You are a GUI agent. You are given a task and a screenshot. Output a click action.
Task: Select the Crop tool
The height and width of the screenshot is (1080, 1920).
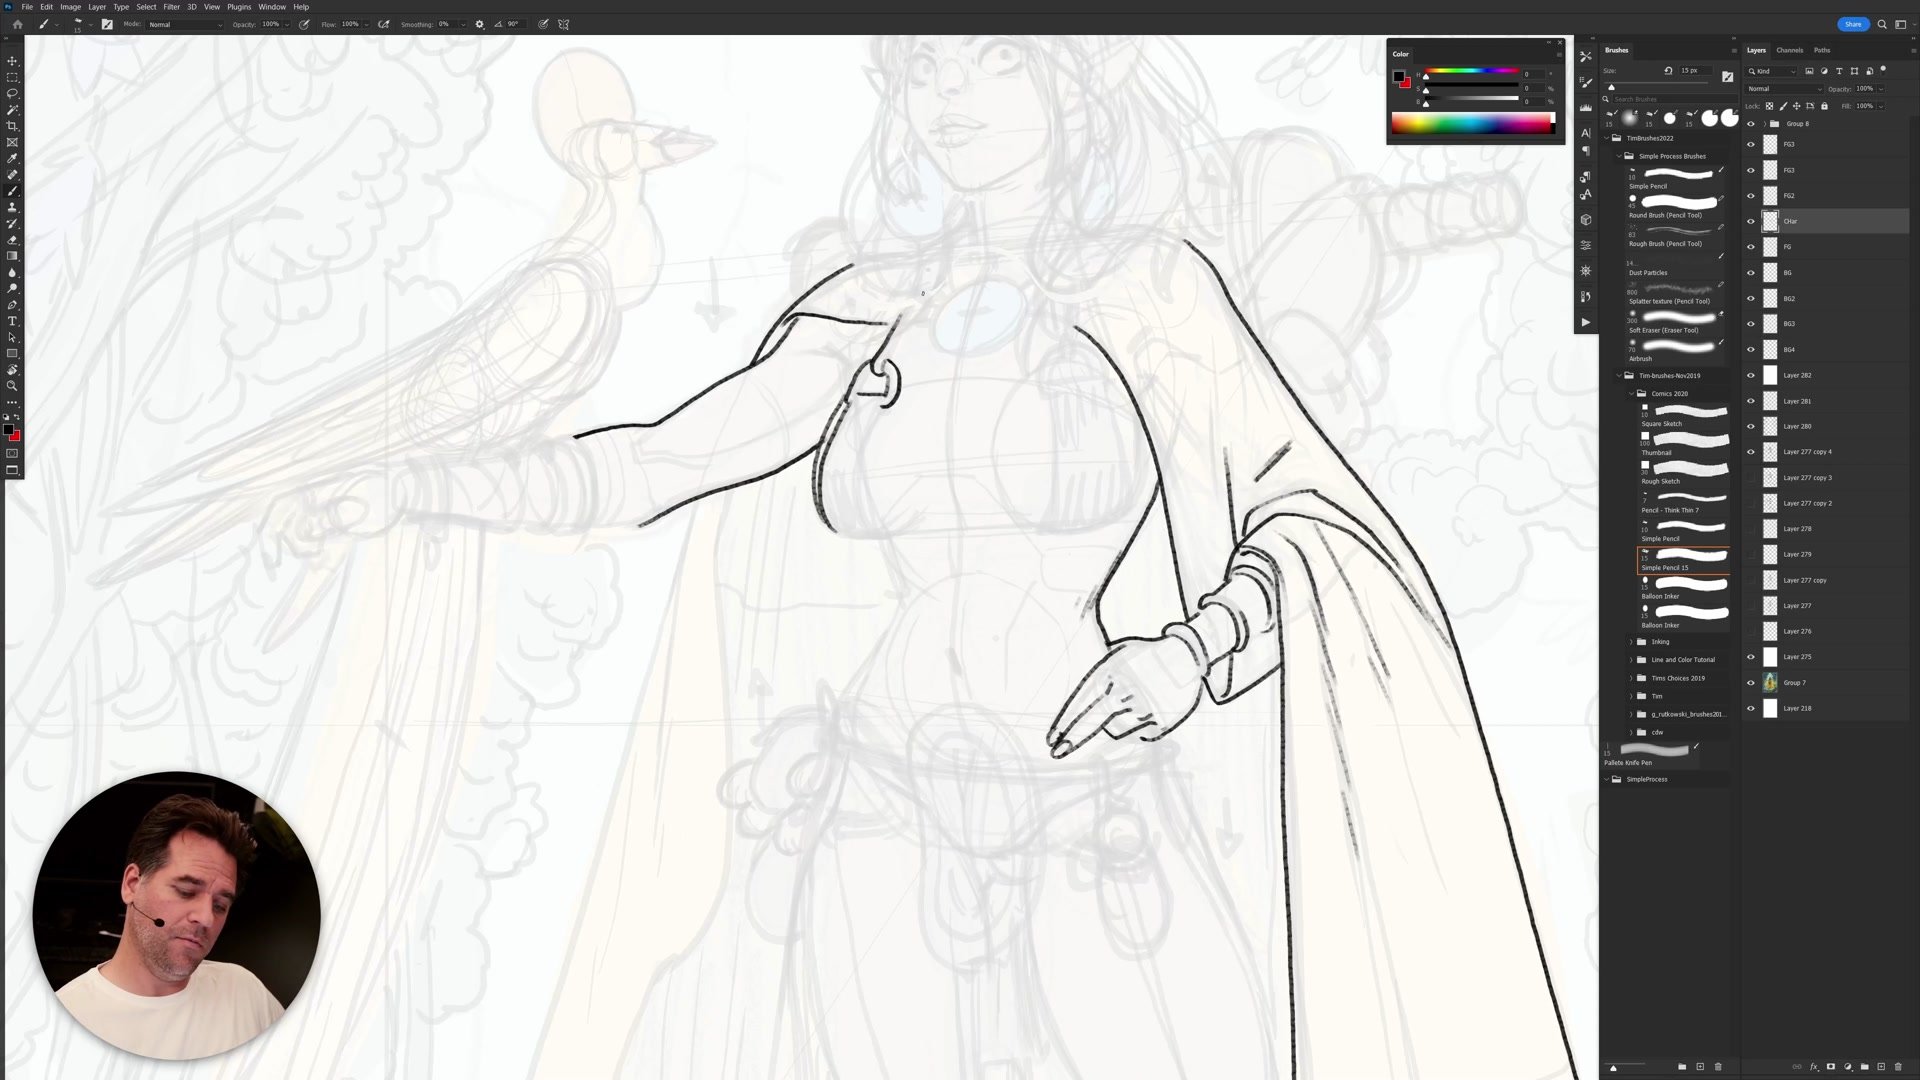click(x=12, y=126)
